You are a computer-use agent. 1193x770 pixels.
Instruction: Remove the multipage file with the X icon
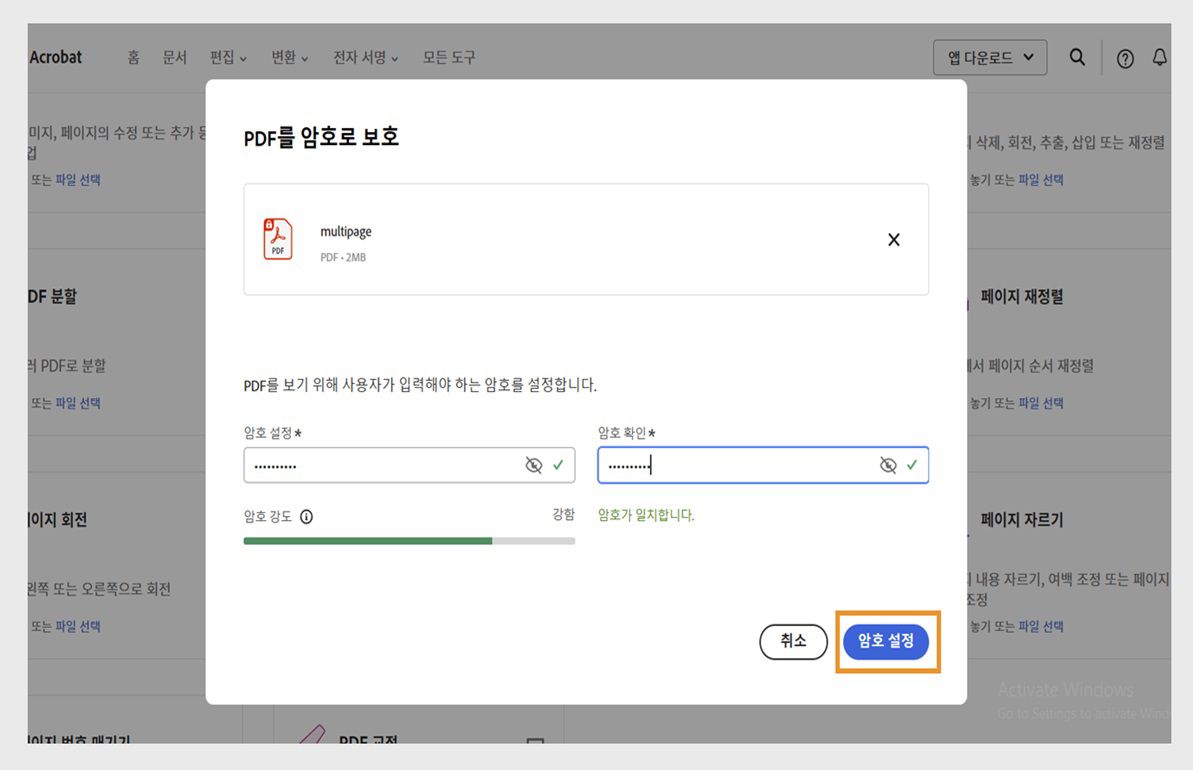coord(893,239)
